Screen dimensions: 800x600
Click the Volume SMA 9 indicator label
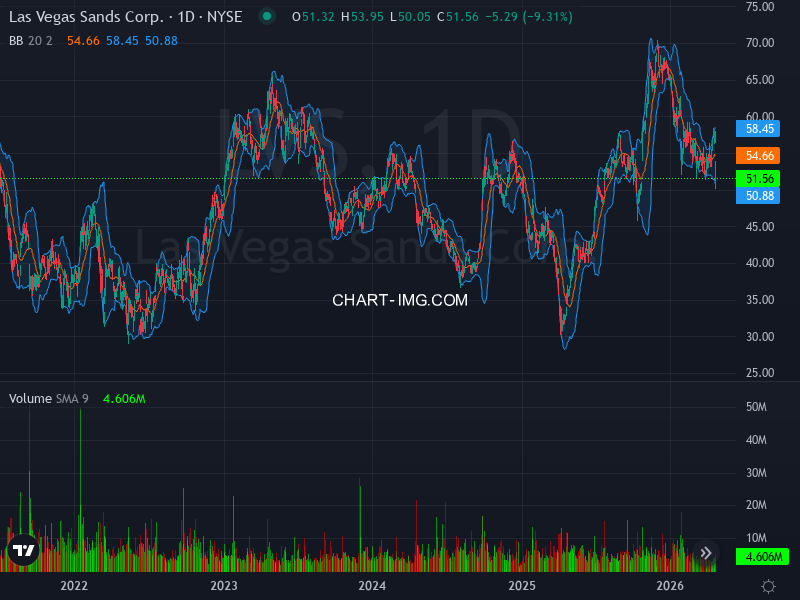pyautogui.click(x=48, y=398)
